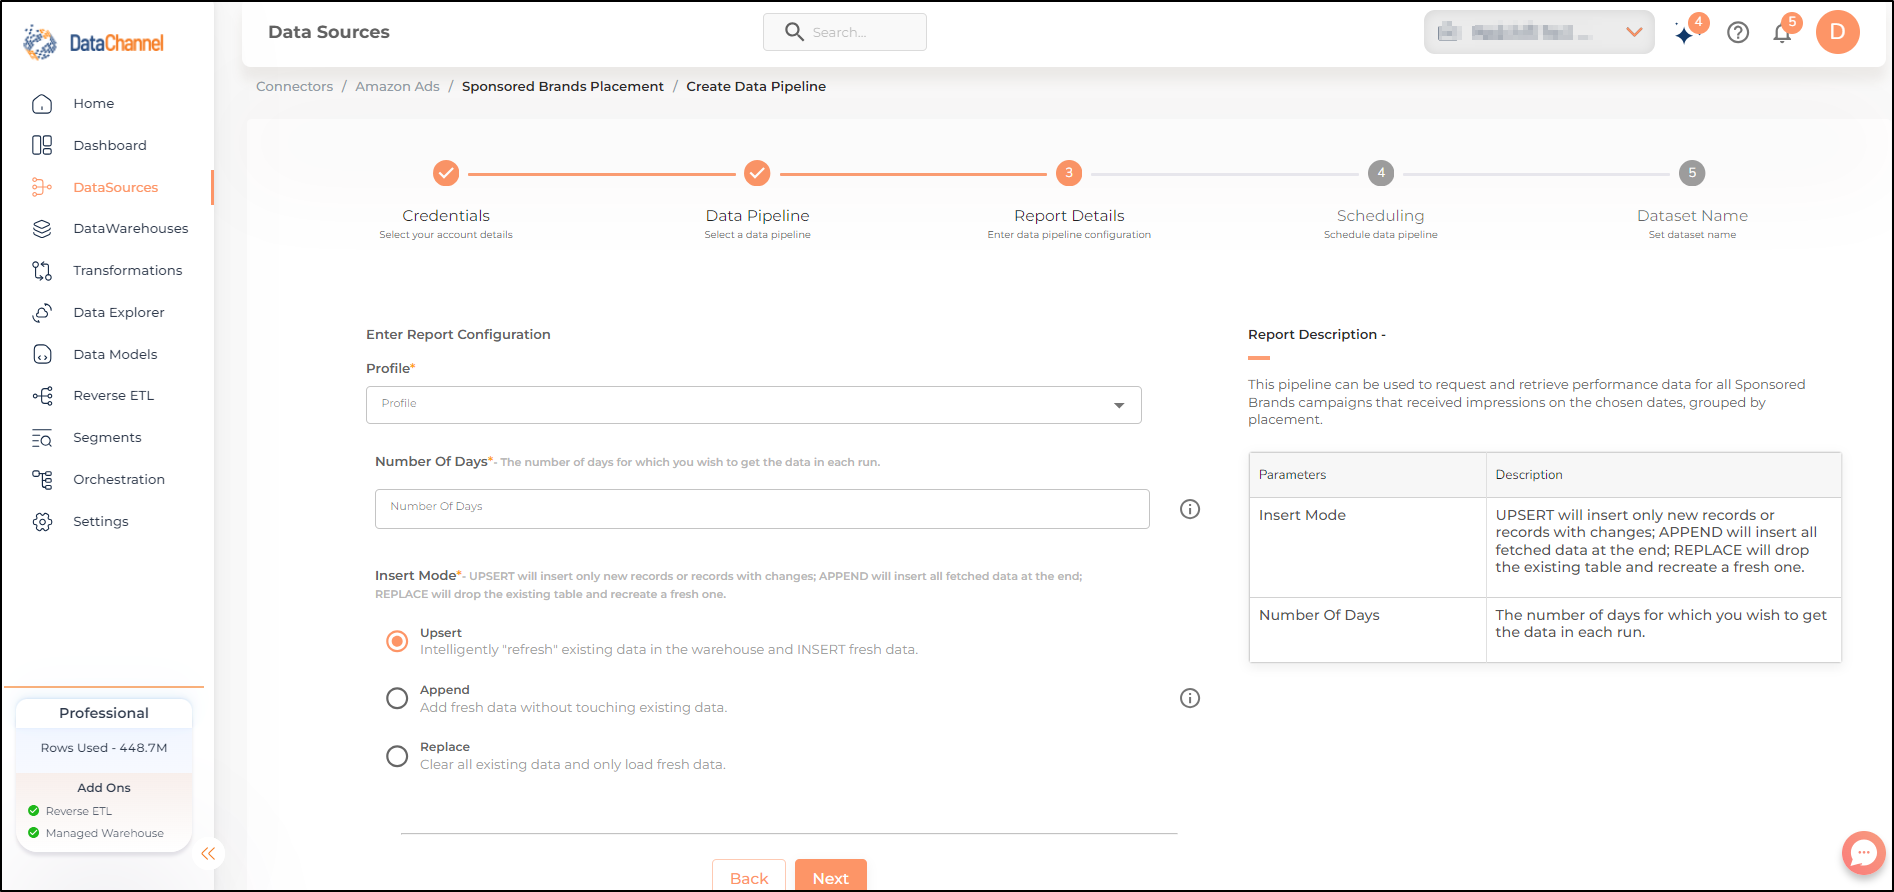Follow the Connectors breadcrumb link
Image resolution: width=1894 pixels, height=892 pixels.
pos(294,87)
